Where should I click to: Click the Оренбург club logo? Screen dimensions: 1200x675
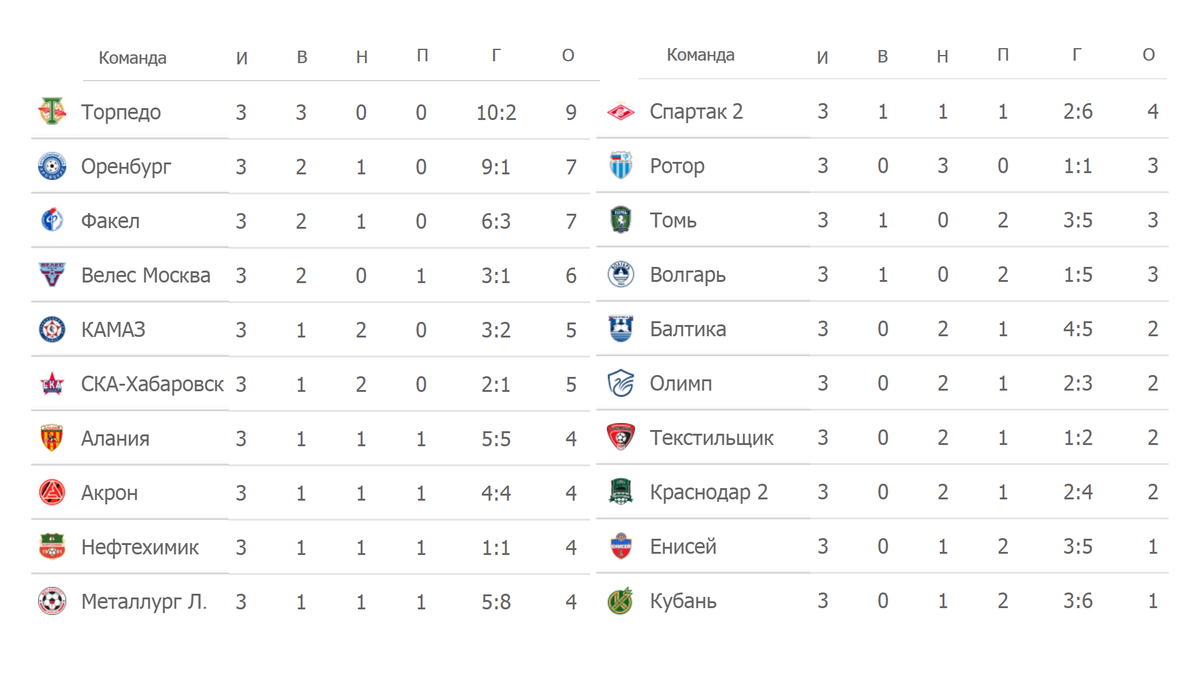(52, 166)
